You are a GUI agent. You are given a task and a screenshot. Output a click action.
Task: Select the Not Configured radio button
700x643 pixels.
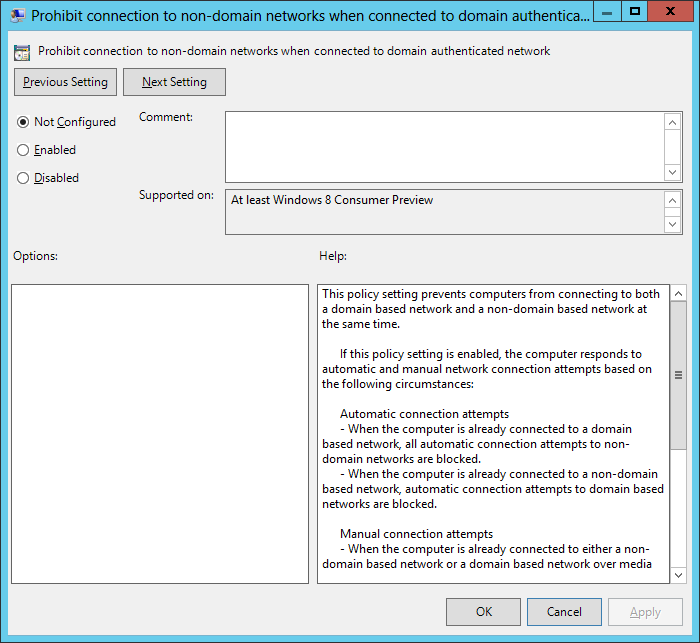click(23, 122)
